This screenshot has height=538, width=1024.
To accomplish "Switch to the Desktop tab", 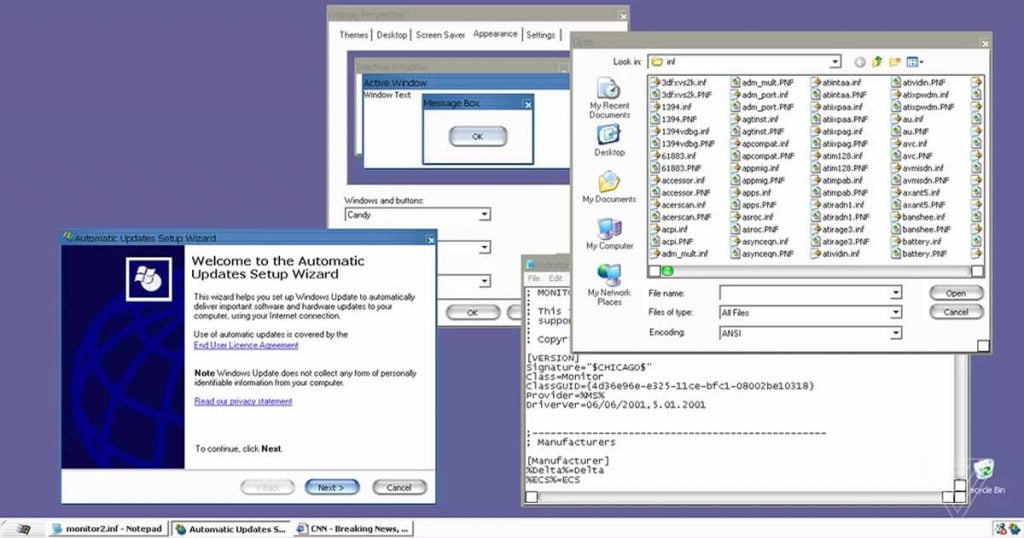I will [392, 35].
